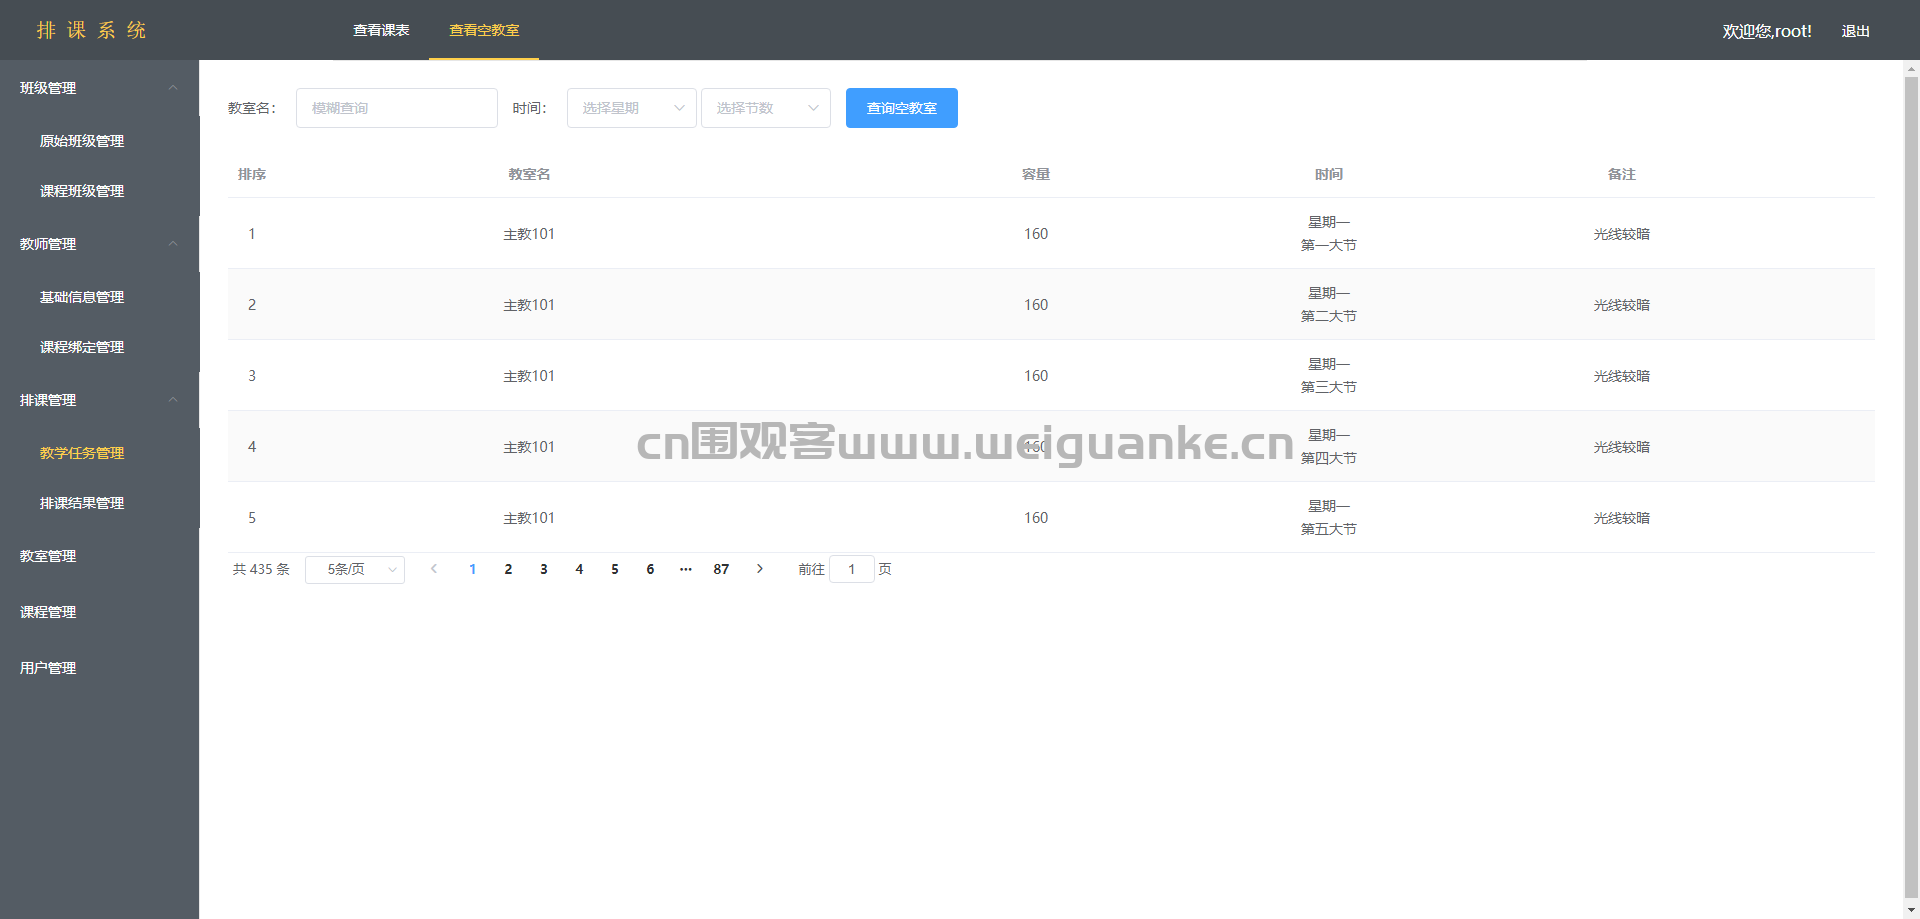Click the 排序 column header
This screenshot has height=919, width=1920.
[x=252, y=174]
